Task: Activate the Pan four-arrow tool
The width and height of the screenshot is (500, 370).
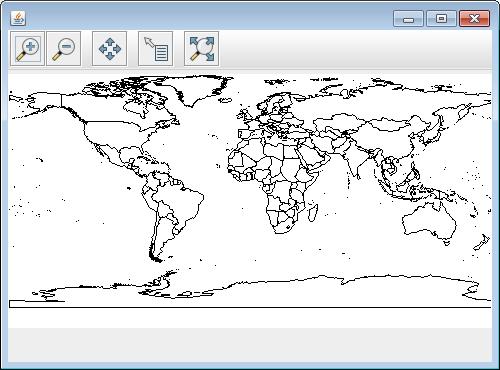Action: pyautogui.click(x=109, y=49)
